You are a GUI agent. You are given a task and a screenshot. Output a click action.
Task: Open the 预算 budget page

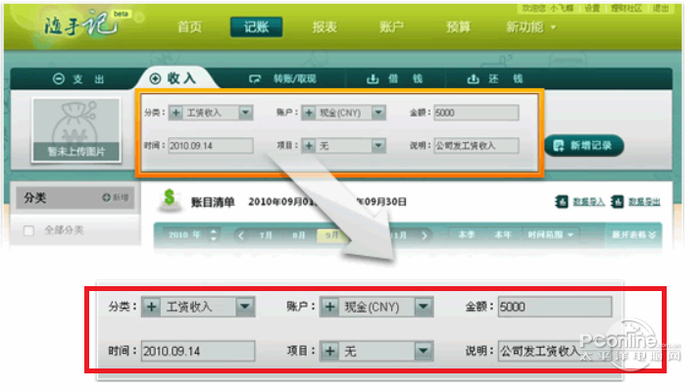[458, 27]
